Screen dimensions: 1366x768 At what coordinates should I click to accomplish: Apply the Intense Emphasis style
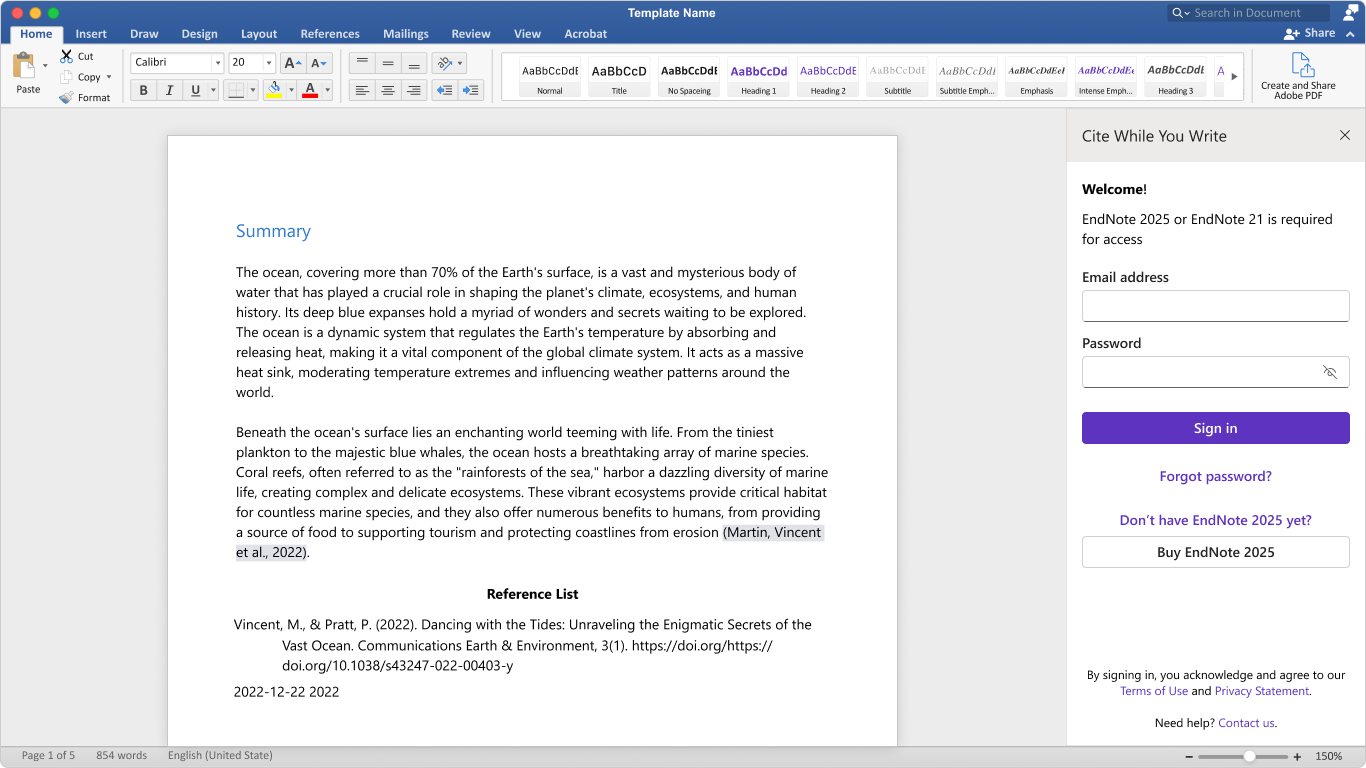[x=1106, y=77]
